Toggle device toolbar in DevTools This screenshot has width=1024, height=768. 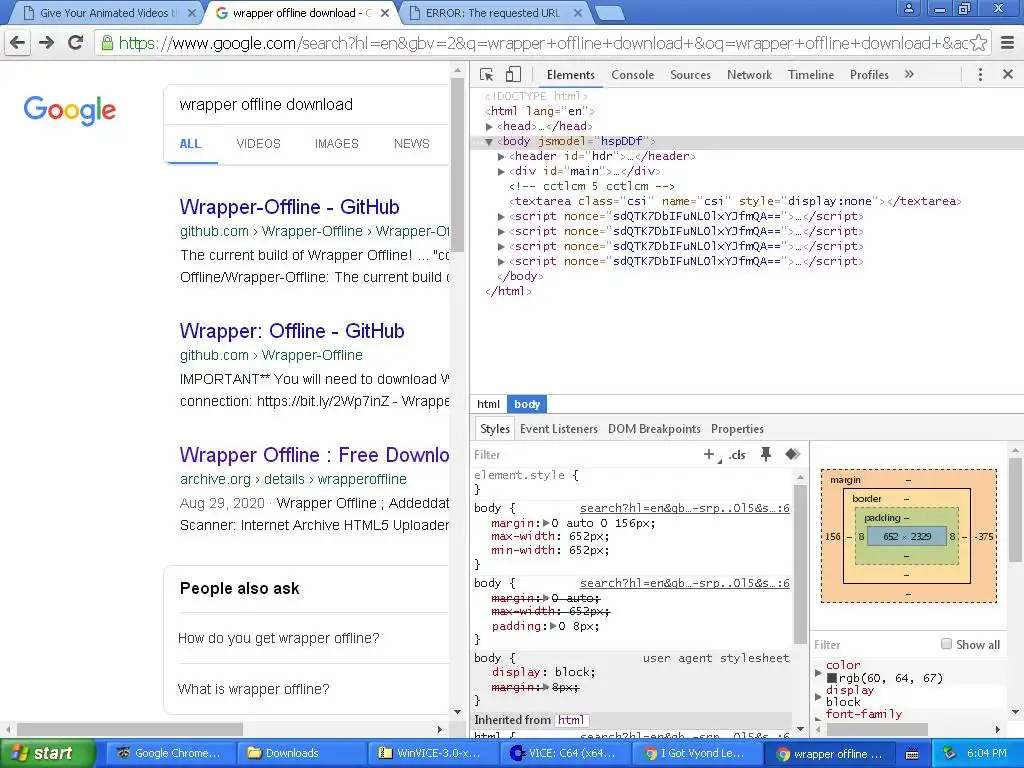coord(513,74)
